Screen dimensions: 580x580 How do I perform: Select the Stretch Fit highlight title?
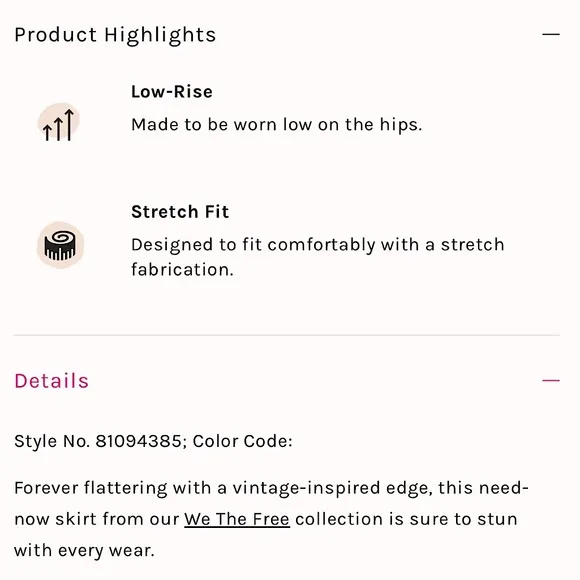[180, 212]
